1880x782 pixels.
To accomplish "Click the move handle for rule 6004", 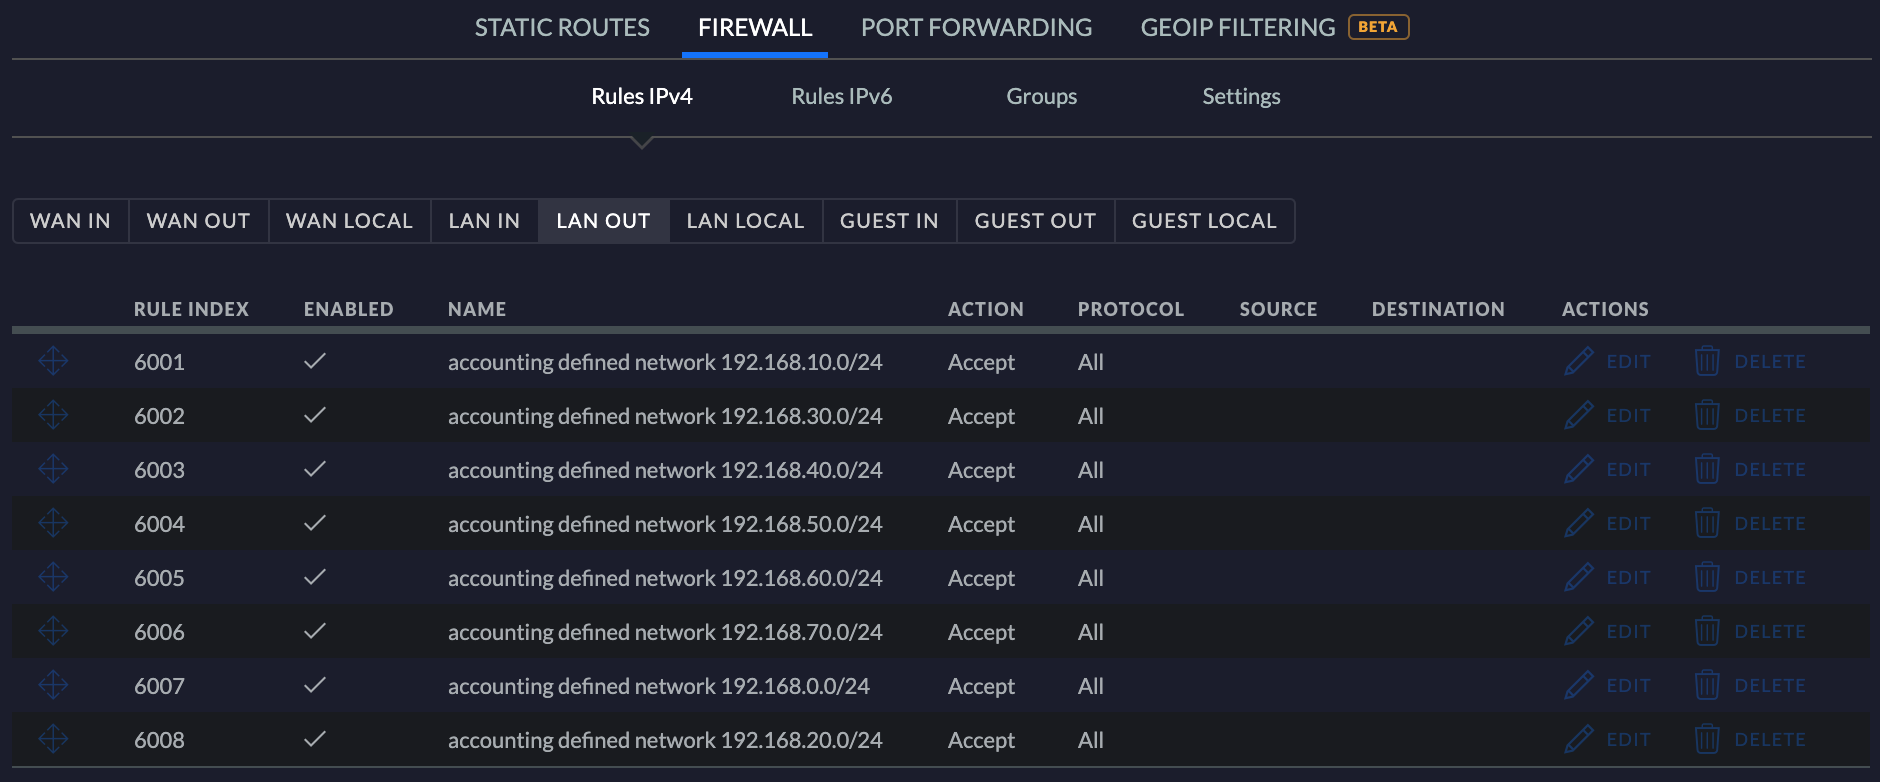I will [53, 523].
